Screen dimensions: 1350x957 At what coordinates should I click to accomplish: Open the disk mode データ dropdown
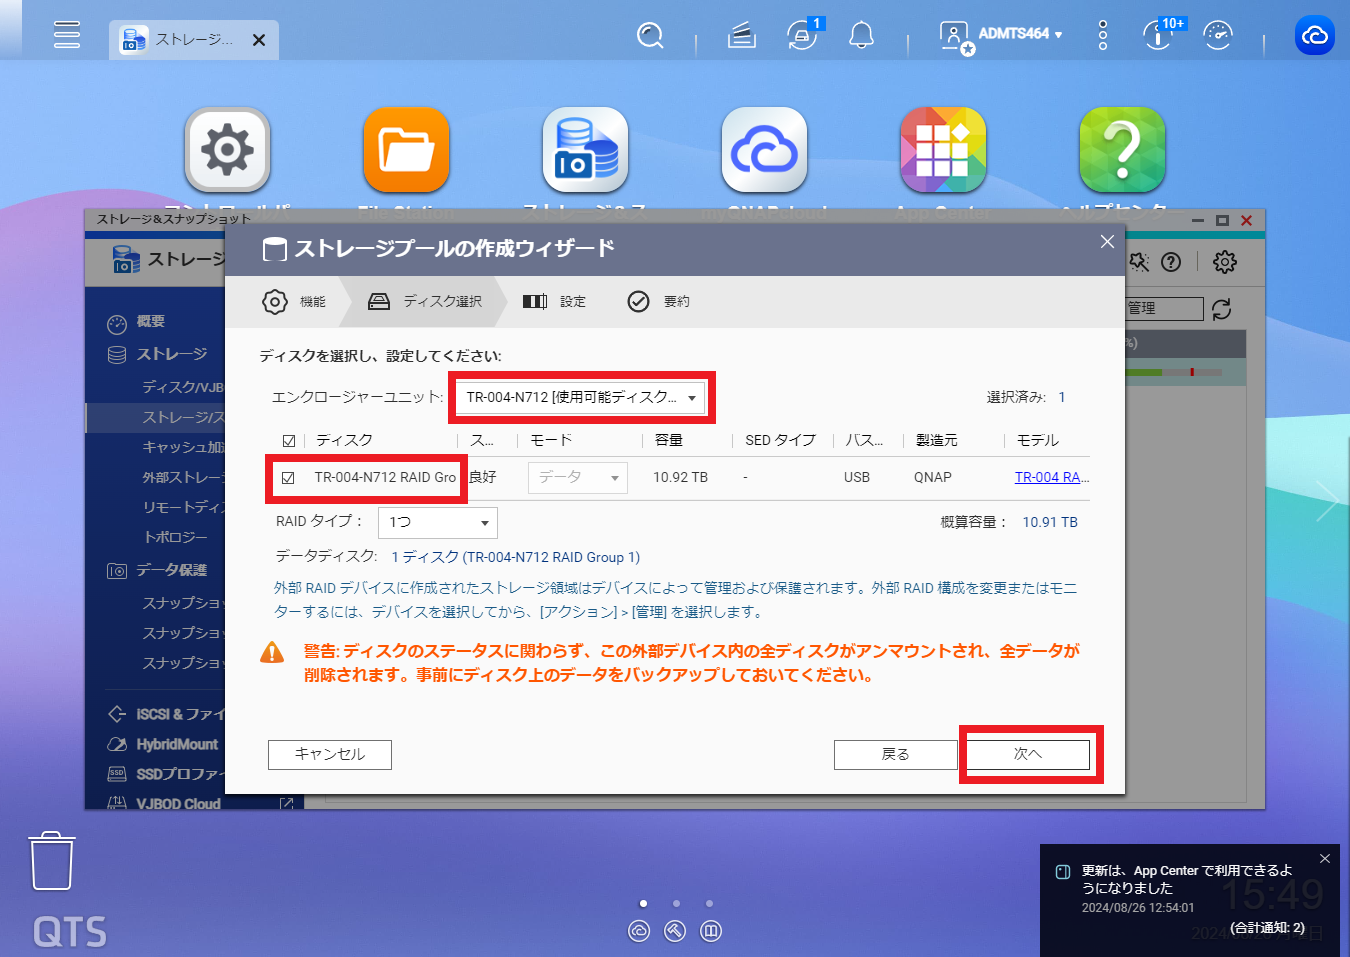click(x=578, y=478)
